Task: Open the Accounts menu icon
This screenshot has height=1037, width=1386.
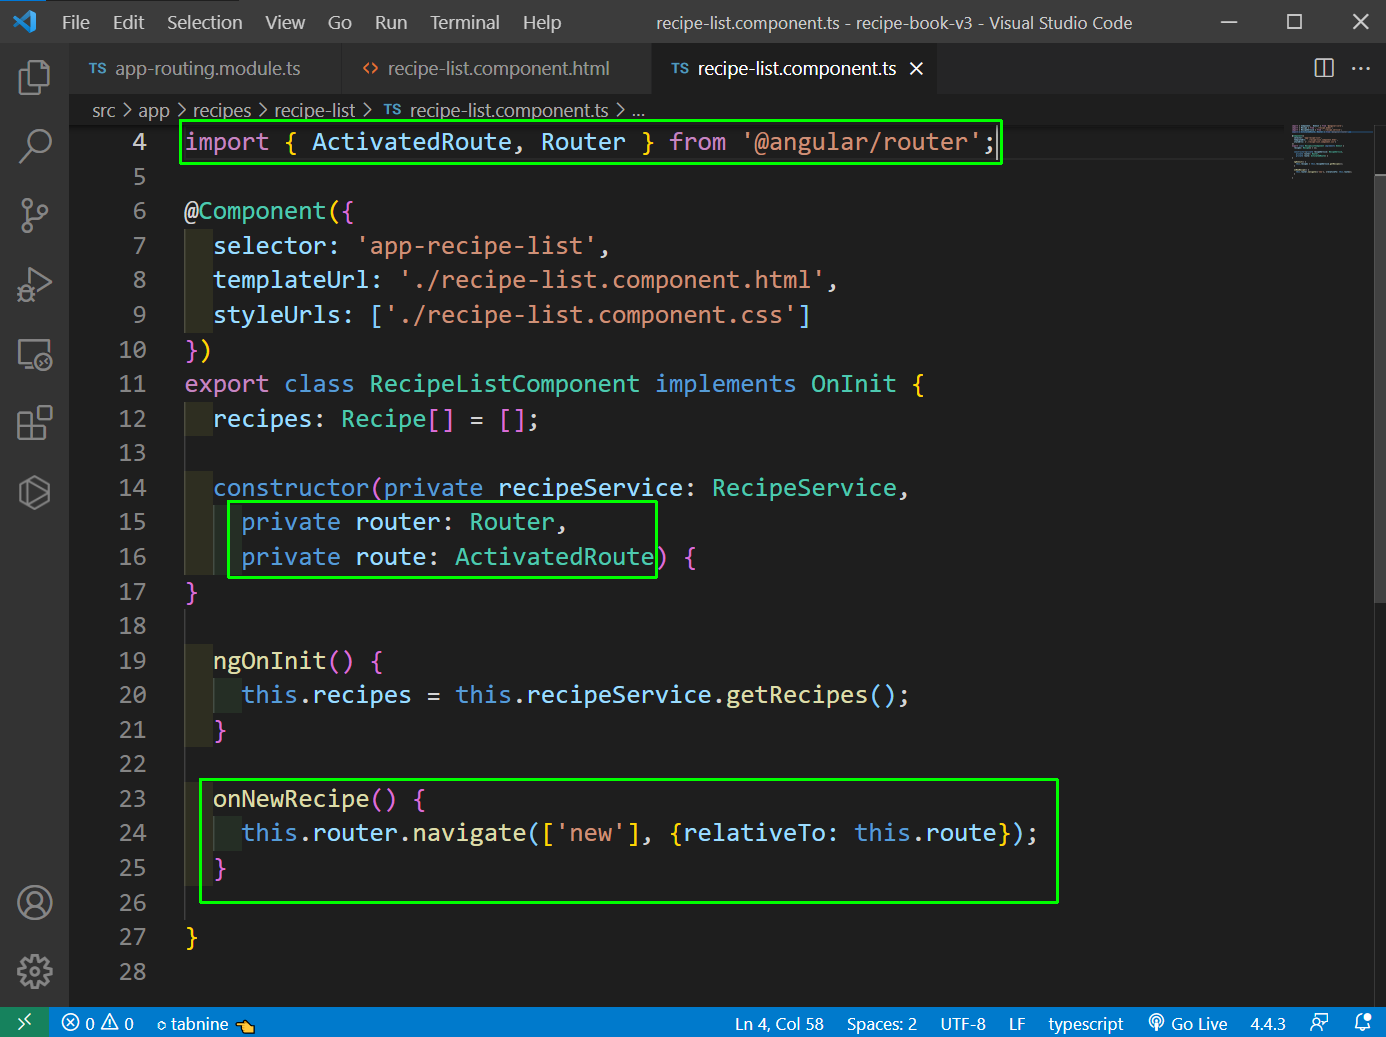Action: pos(34,903)
